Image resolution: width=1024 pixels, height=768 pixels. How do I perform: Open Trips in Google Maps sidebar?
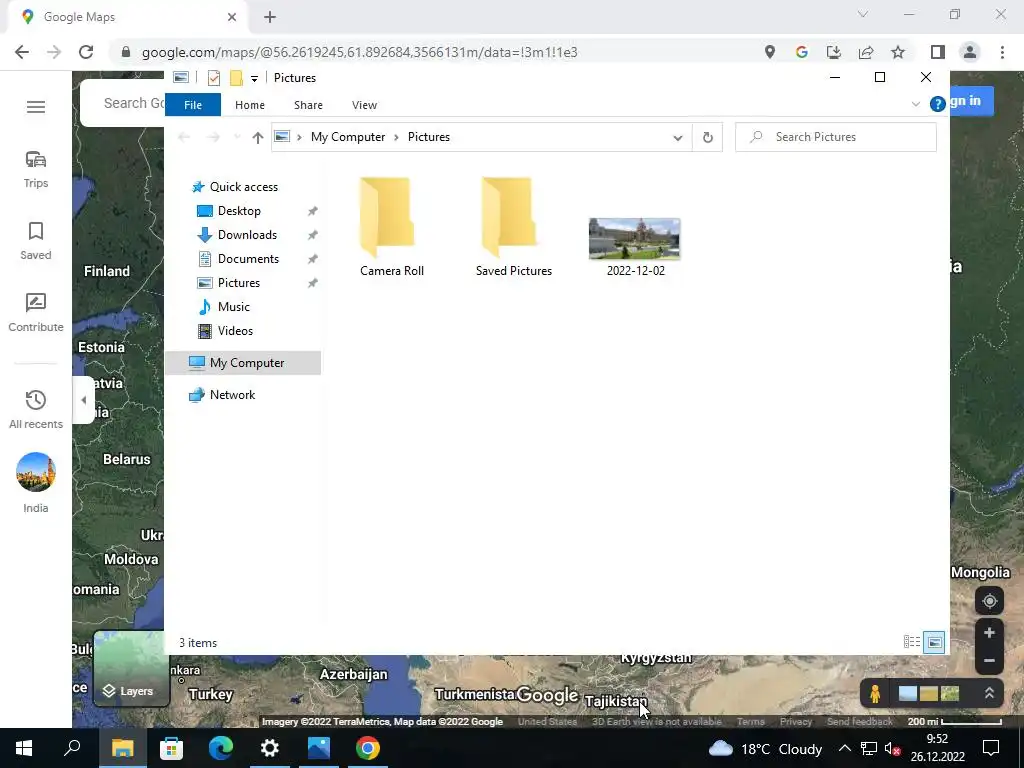36,169
